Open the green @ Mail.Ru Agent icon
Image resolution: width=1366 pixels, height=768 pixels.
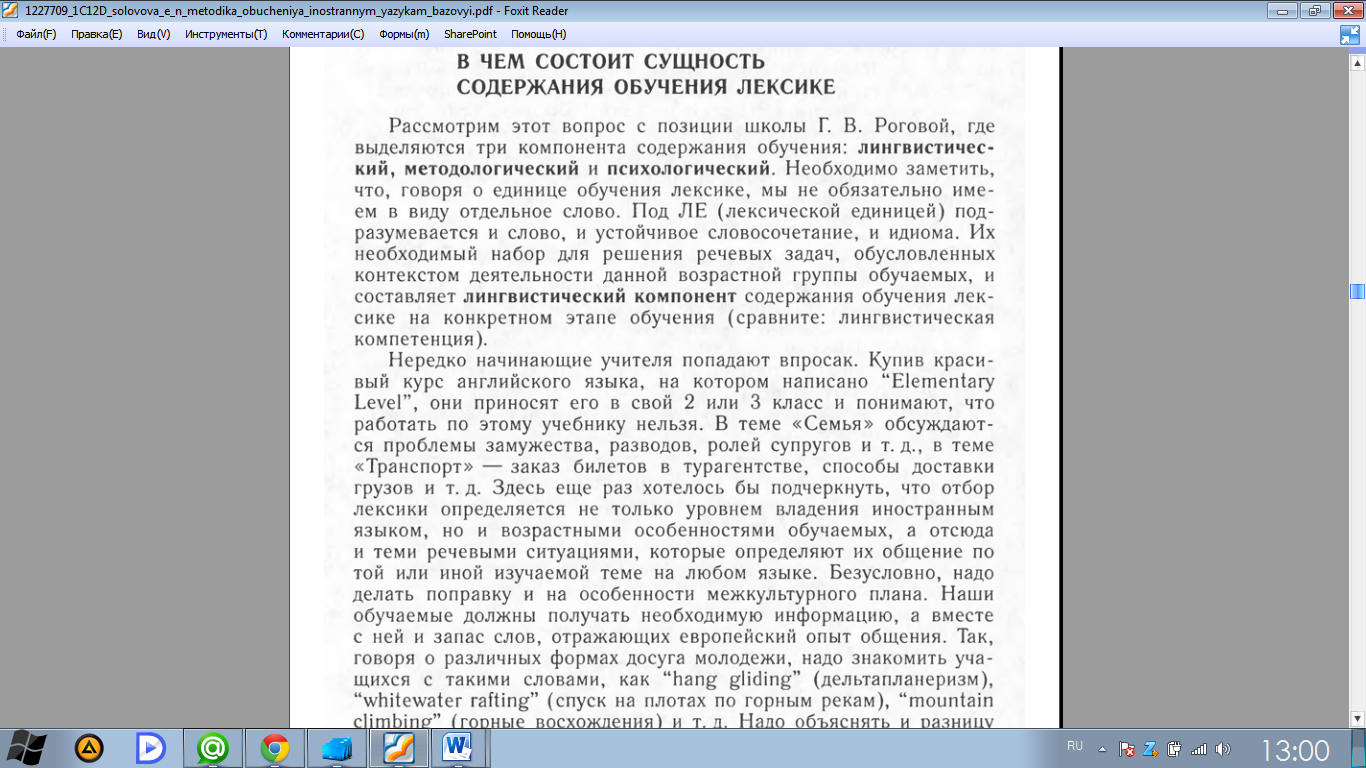[212, 748]
